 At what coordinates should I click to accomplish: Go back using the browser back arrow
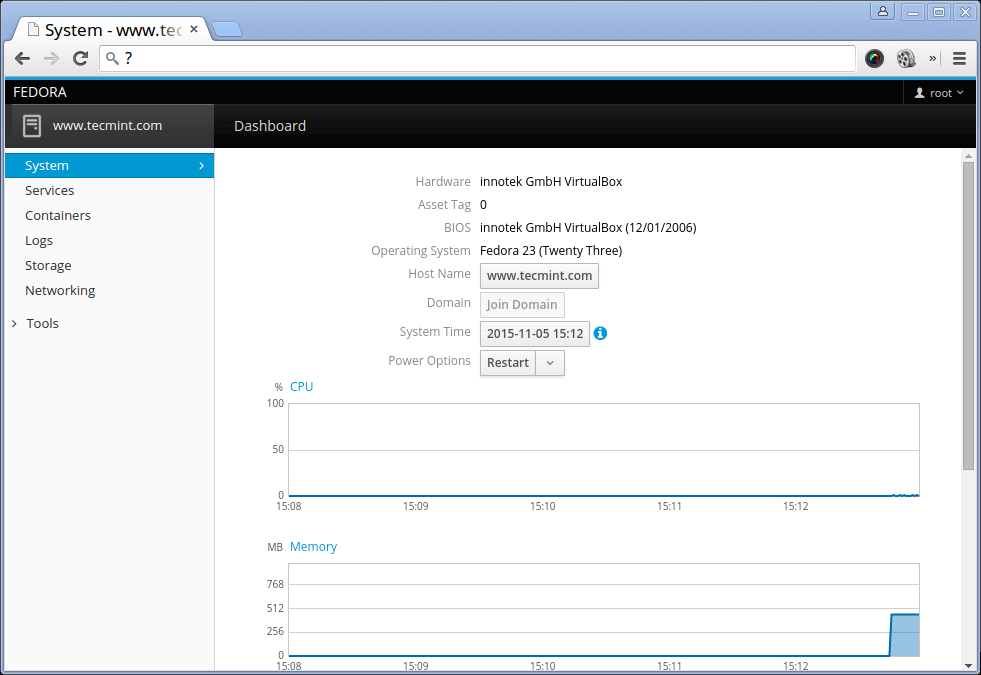click(x=22, y=58)
